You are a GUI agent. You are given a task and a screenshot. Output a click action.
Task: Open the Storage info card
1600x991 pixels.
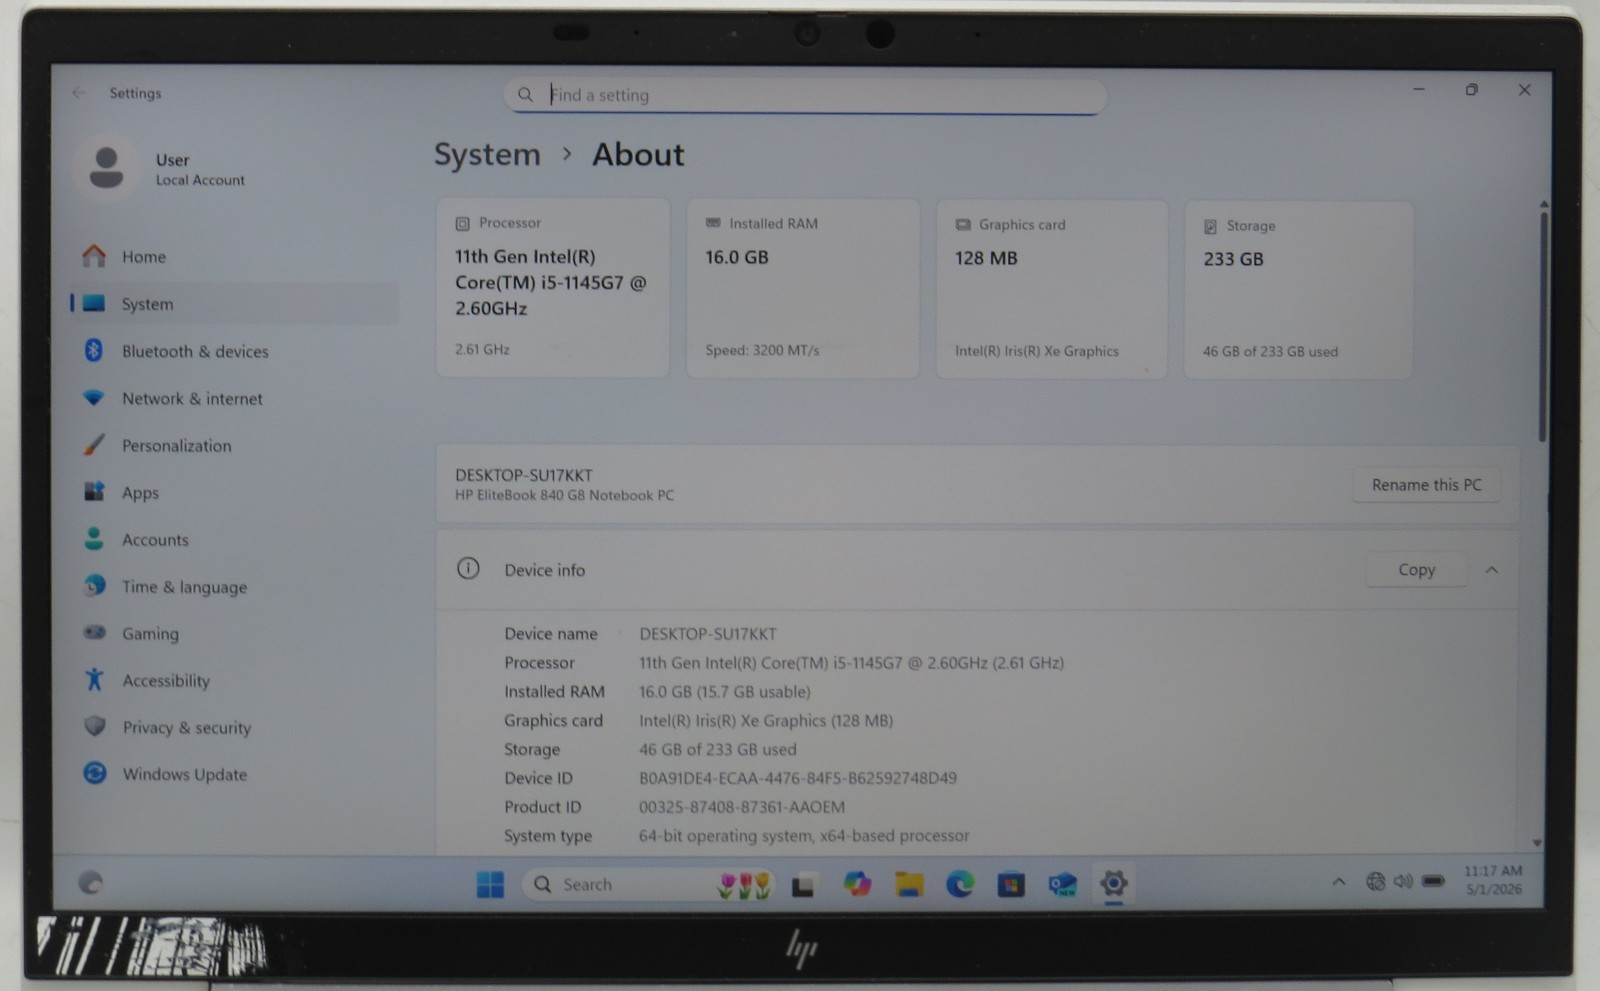pyautogui.click(x=1299, y=290)
